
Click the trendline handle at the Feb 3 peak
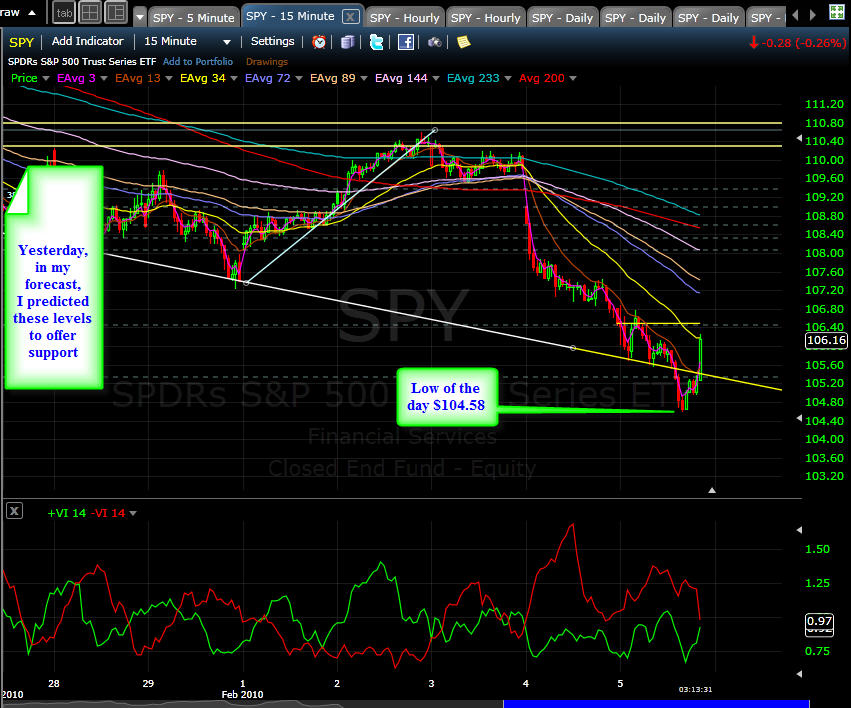(x=435, y=130)
